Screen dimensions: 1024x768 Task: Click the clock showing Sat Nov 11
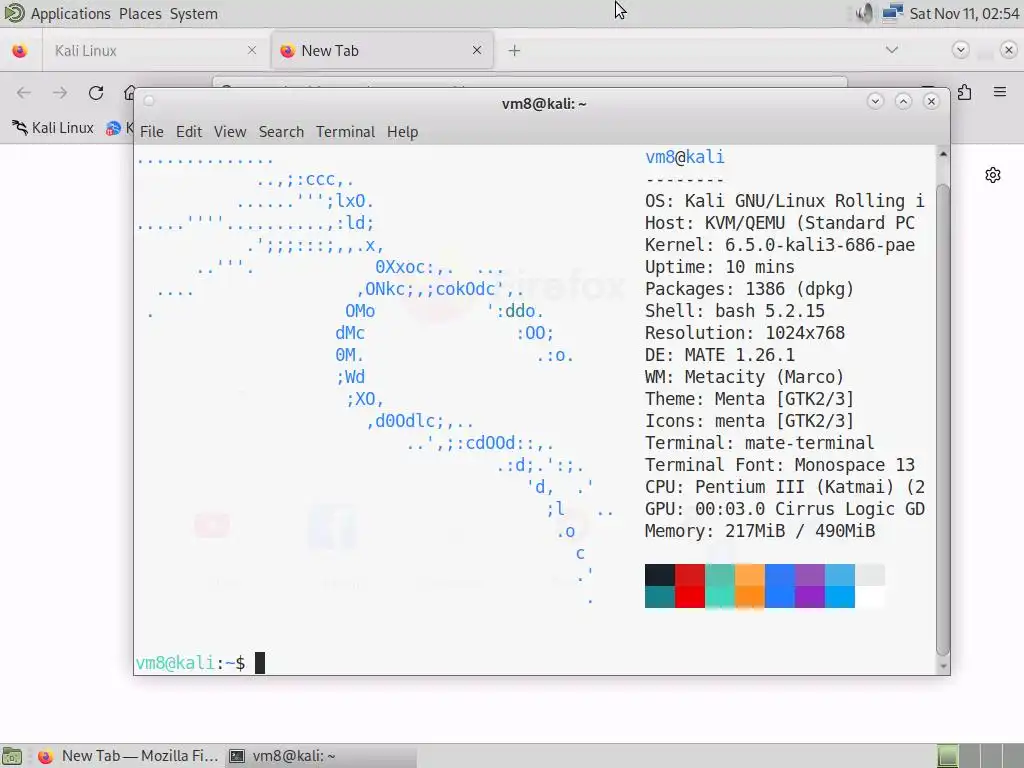964,13
